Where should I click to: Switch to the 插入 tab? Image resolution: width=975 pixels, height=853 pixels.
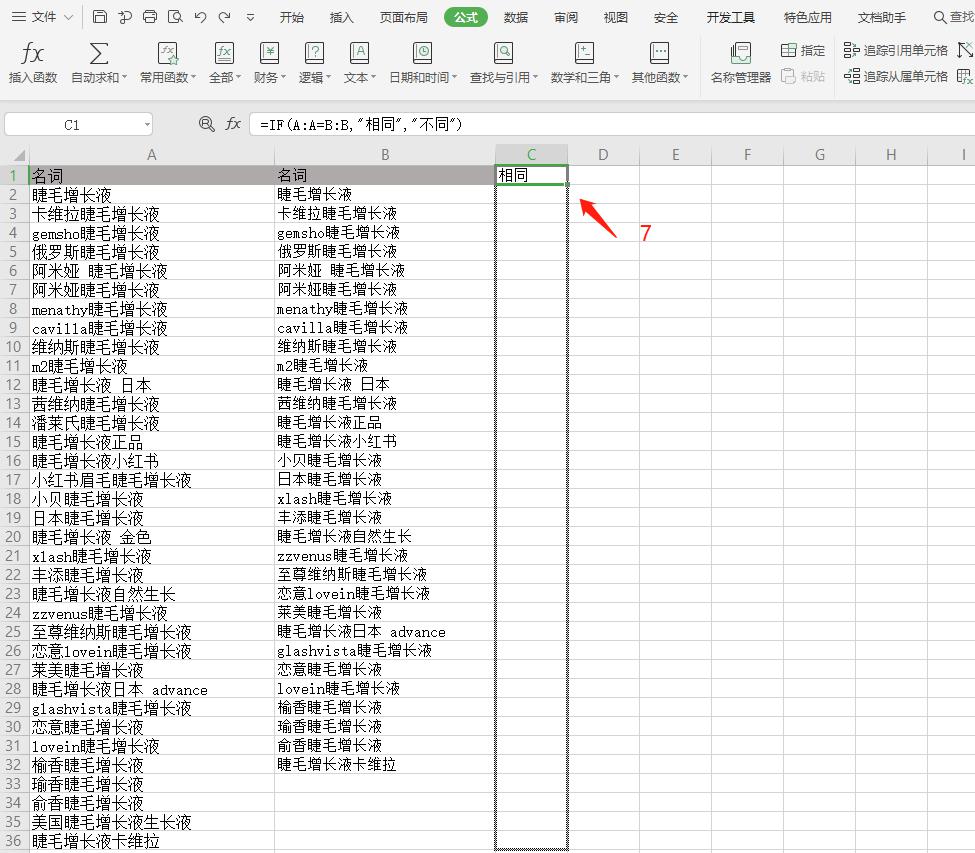point(341,17)
